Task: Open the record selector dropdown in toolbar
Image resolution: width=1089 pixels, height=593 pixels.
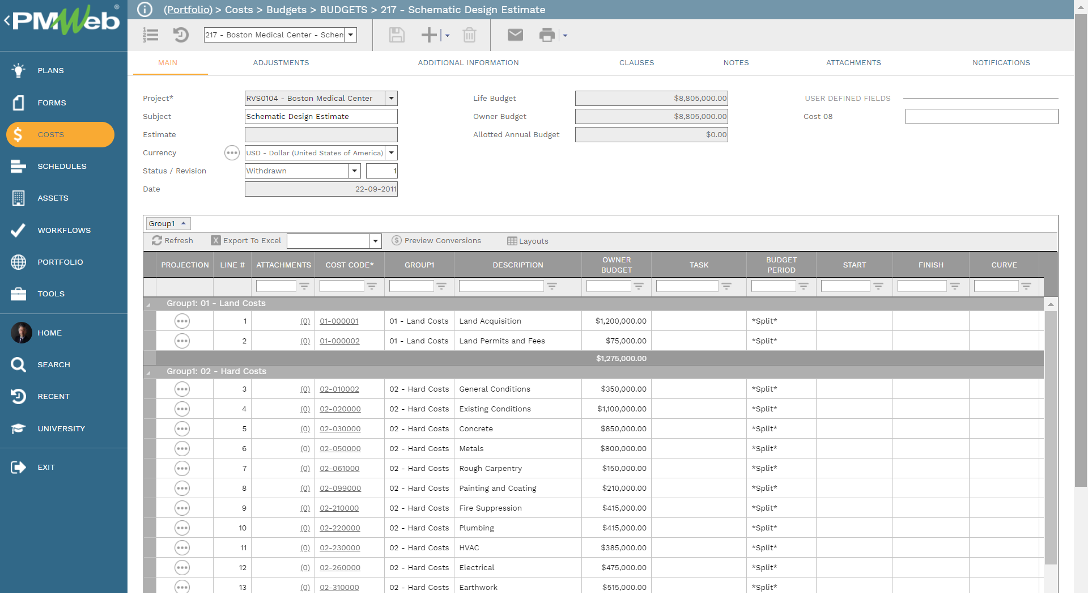Action: [351, 35]
